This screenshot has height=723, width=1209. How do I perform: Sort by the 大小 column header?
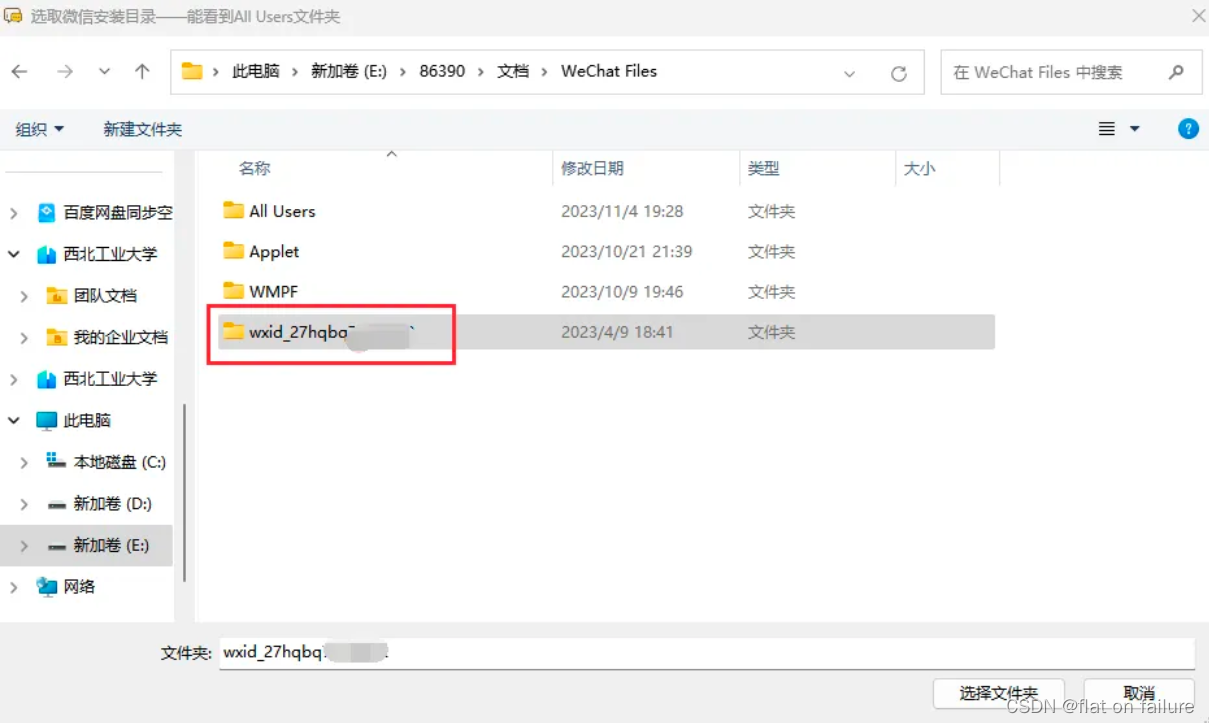pos(919,169)
